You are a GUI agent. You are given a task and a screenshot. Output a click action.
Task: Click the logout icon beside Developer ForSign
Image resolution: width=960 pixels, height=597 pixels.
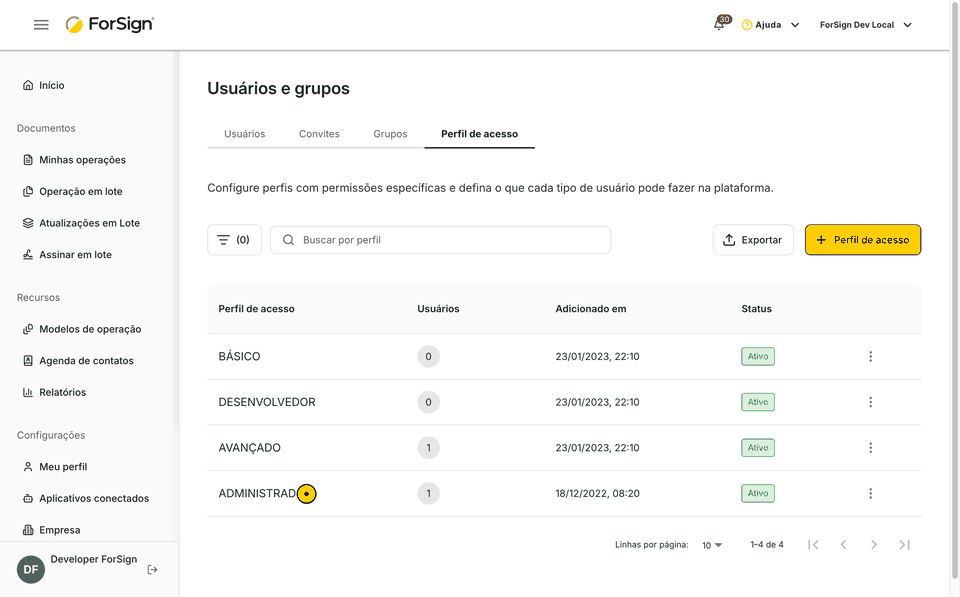[x=152, y=570]
